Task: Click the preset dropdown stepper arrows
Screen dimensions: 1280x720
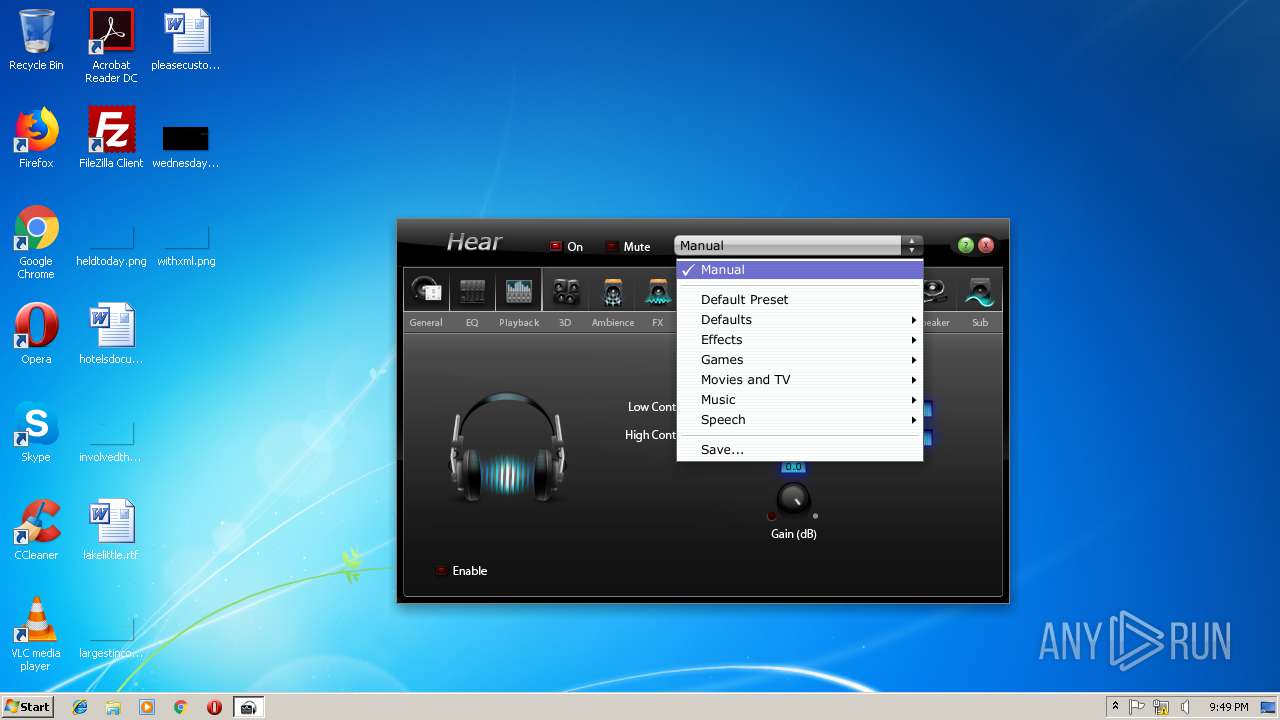Action: (x=911, y=245)
